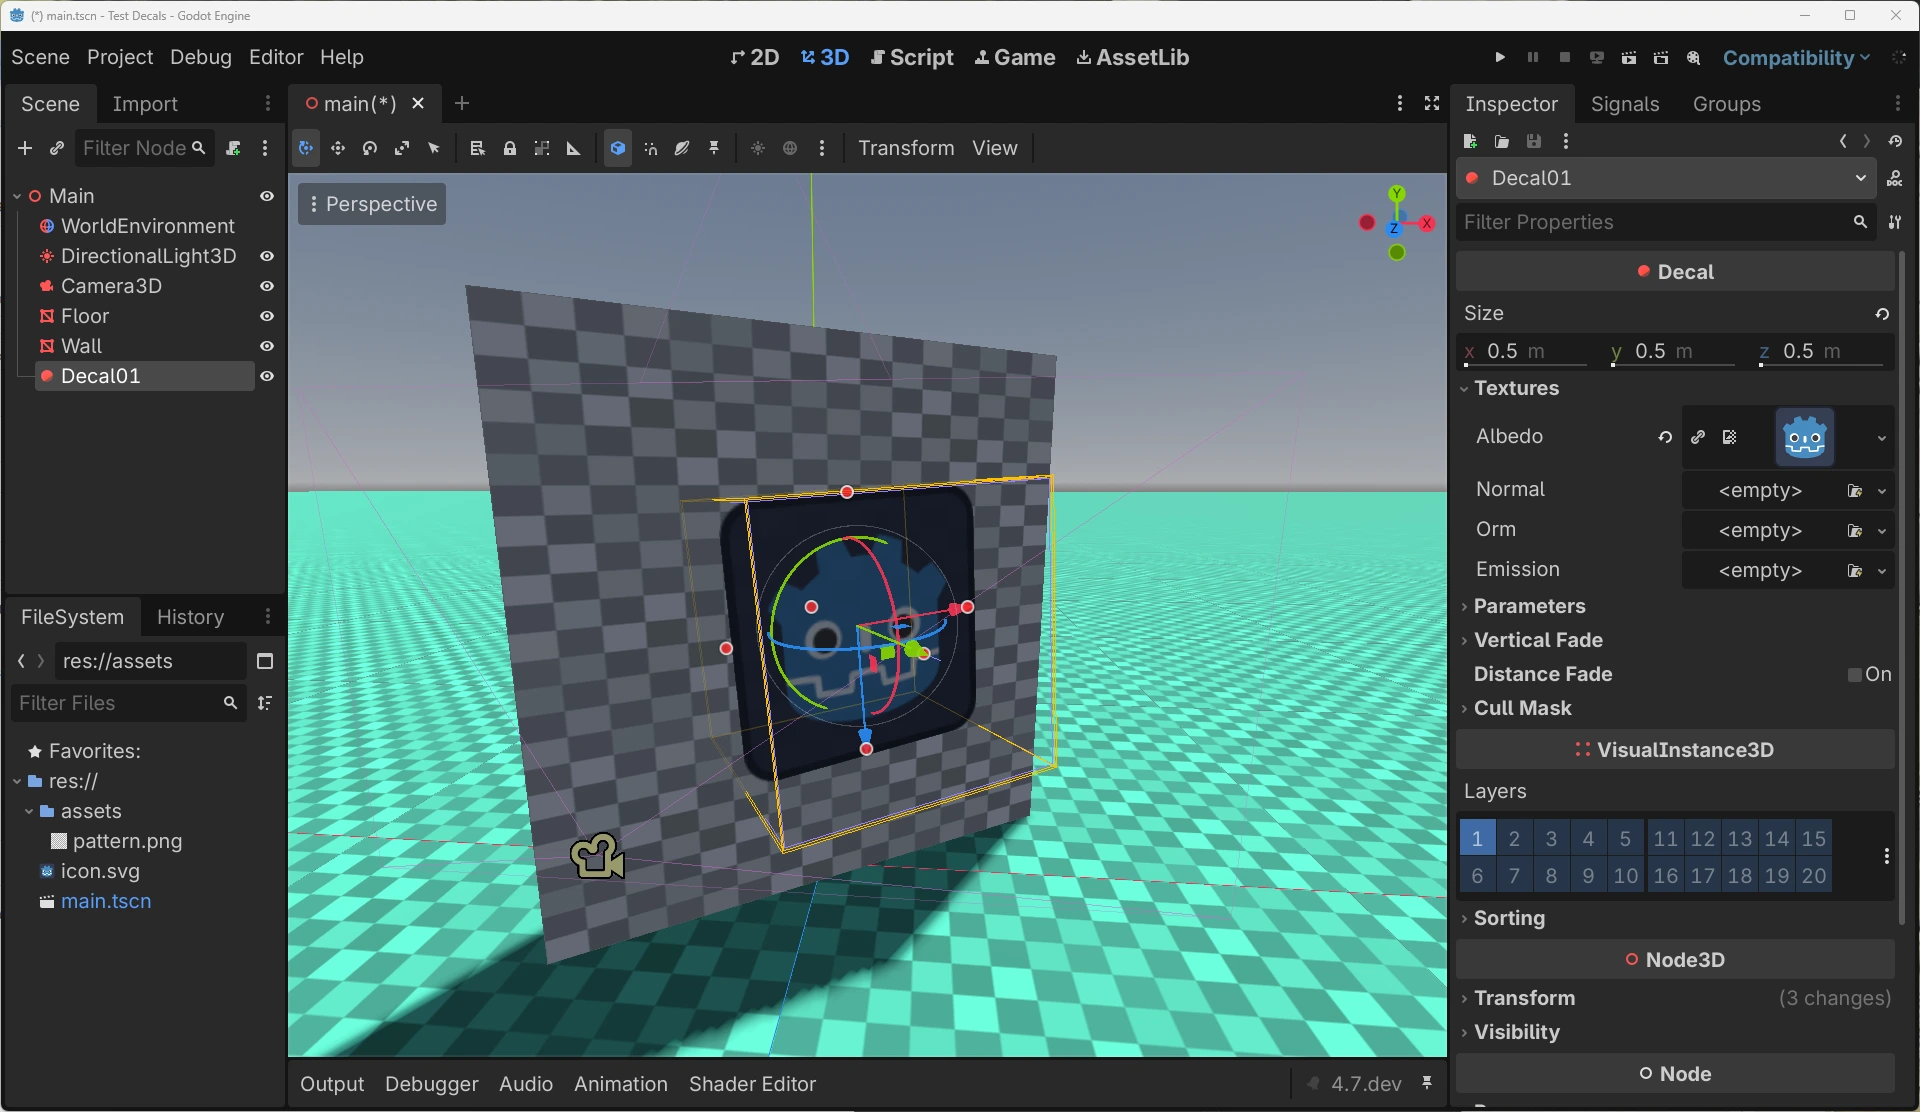The image size is (1920, 1112).
Task: Run the current scene clapperboard icon
Action: [1629, 58]
